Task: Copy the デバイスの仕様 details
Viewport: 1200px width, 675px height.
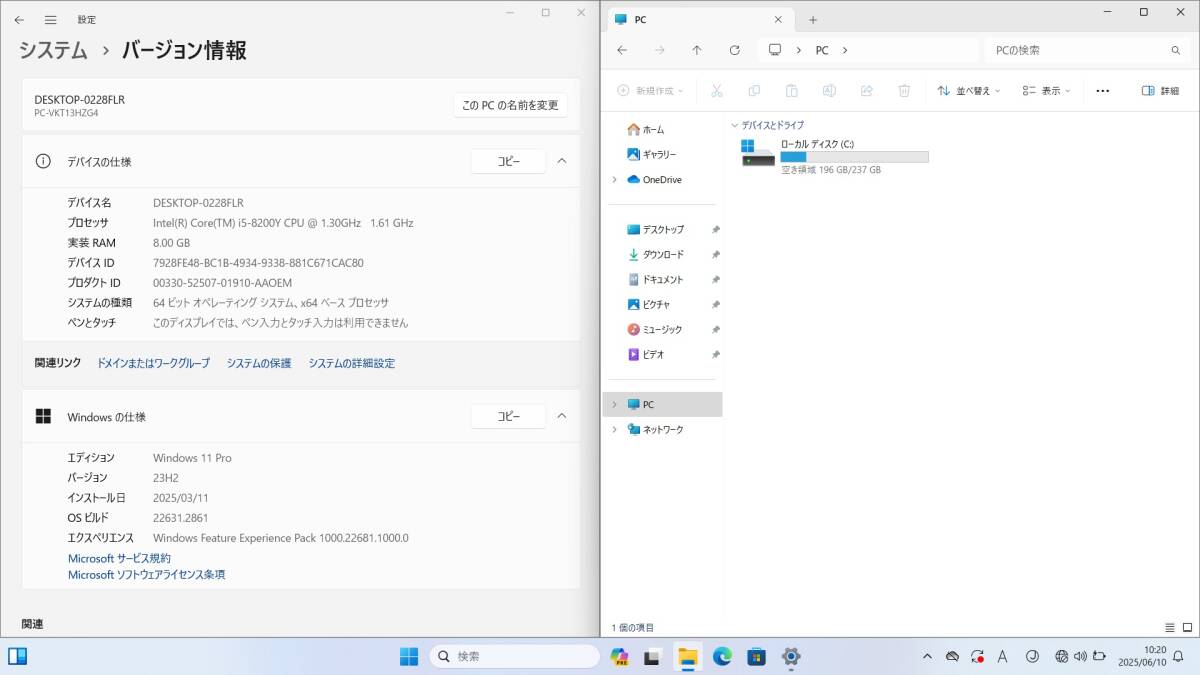Action: [x=508, y=161]
